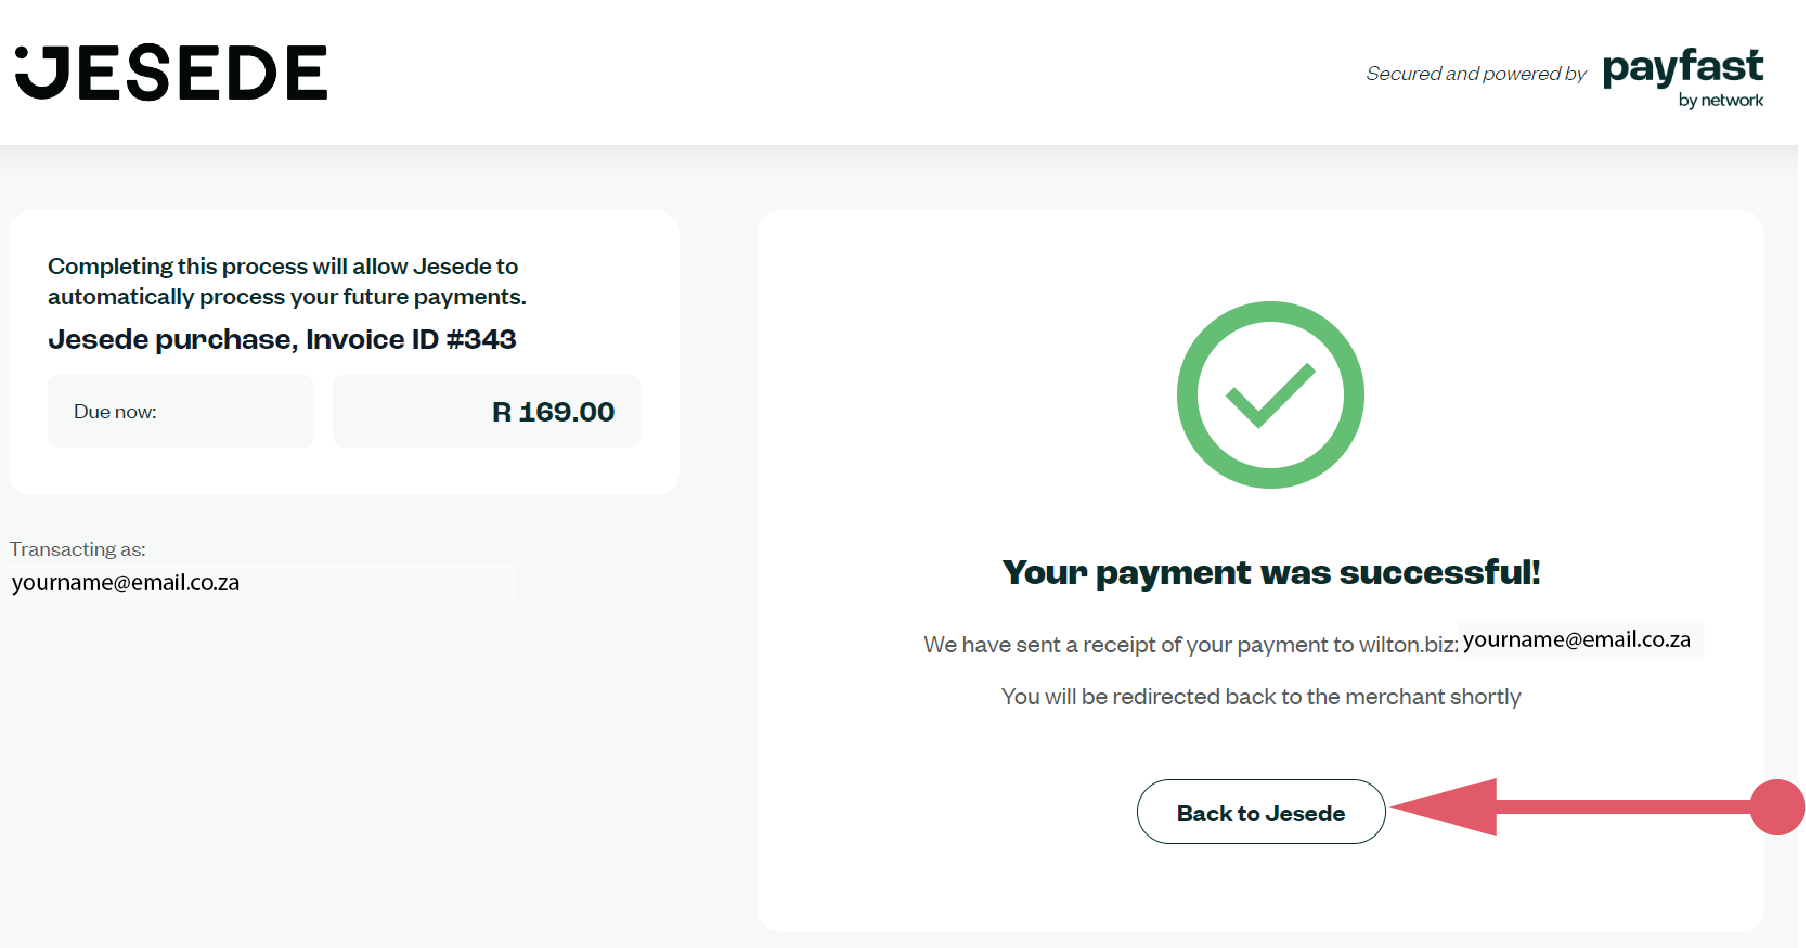The height and width of the screenshot is (948, 1806).
Task: Click the Invoice ID #343 heading
Action: [x=282, y=340]
